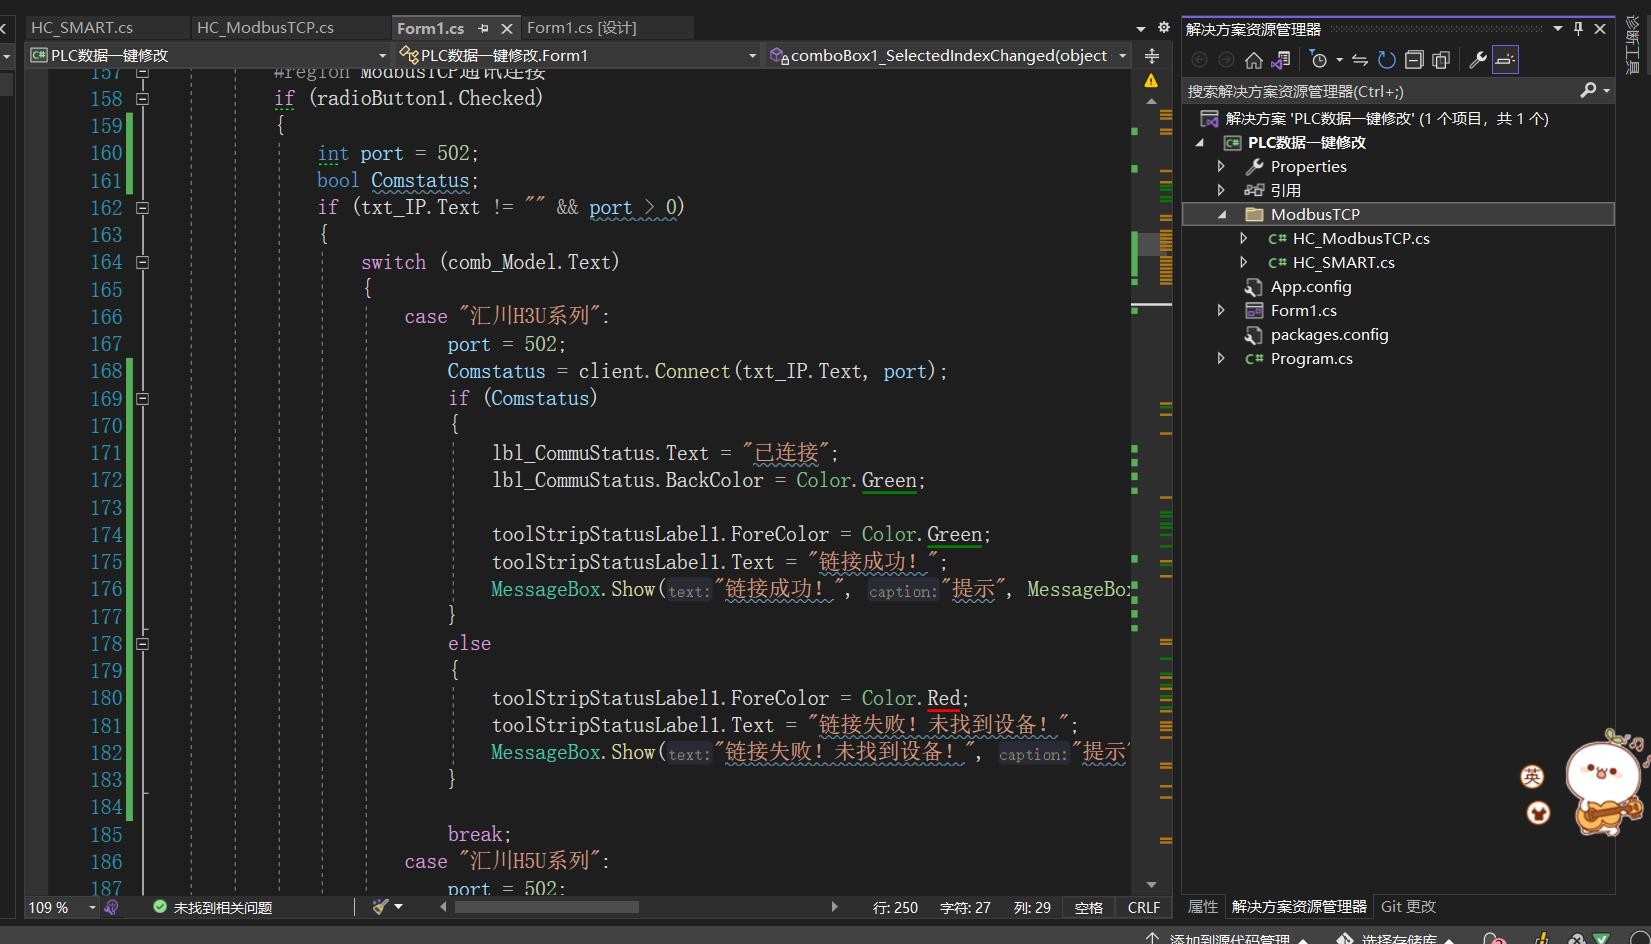The height and width of the screenshot is (944, 1651).
Task: Switch to the Git 更改 tab
Action: pyautogui.click(x=1408, y=906)
